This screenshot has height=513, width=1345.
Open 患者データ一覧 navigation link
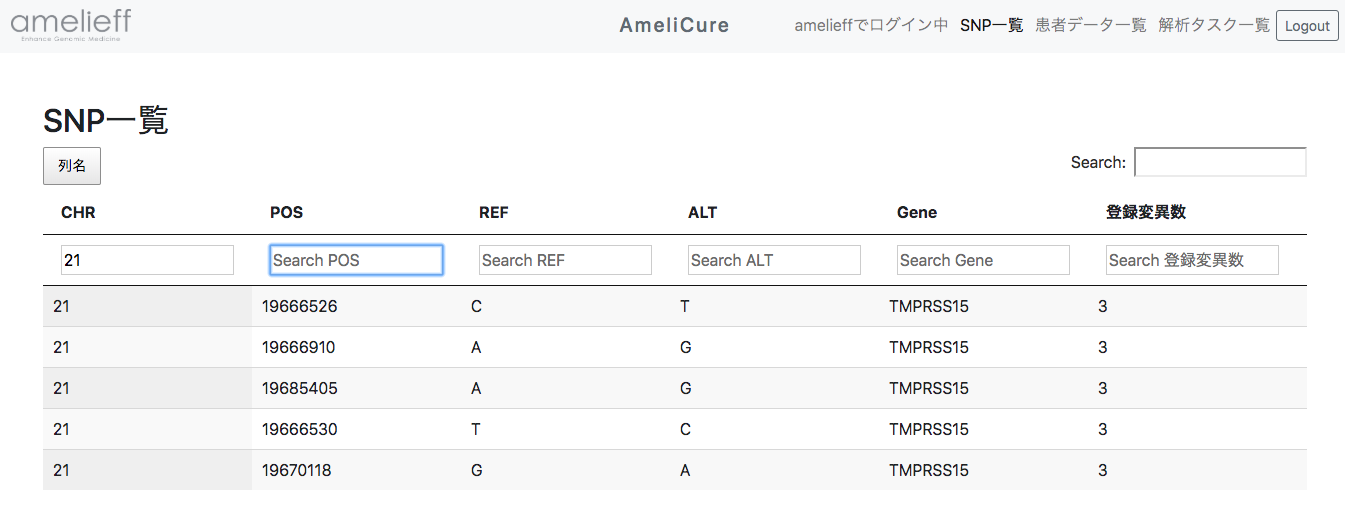(x=1090, y=25)
